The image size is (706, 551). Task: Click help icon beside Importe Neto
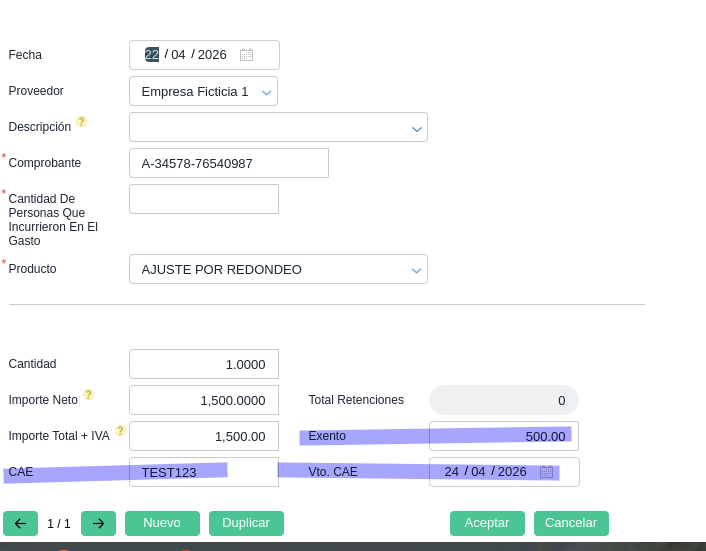(x=89, y=395)
